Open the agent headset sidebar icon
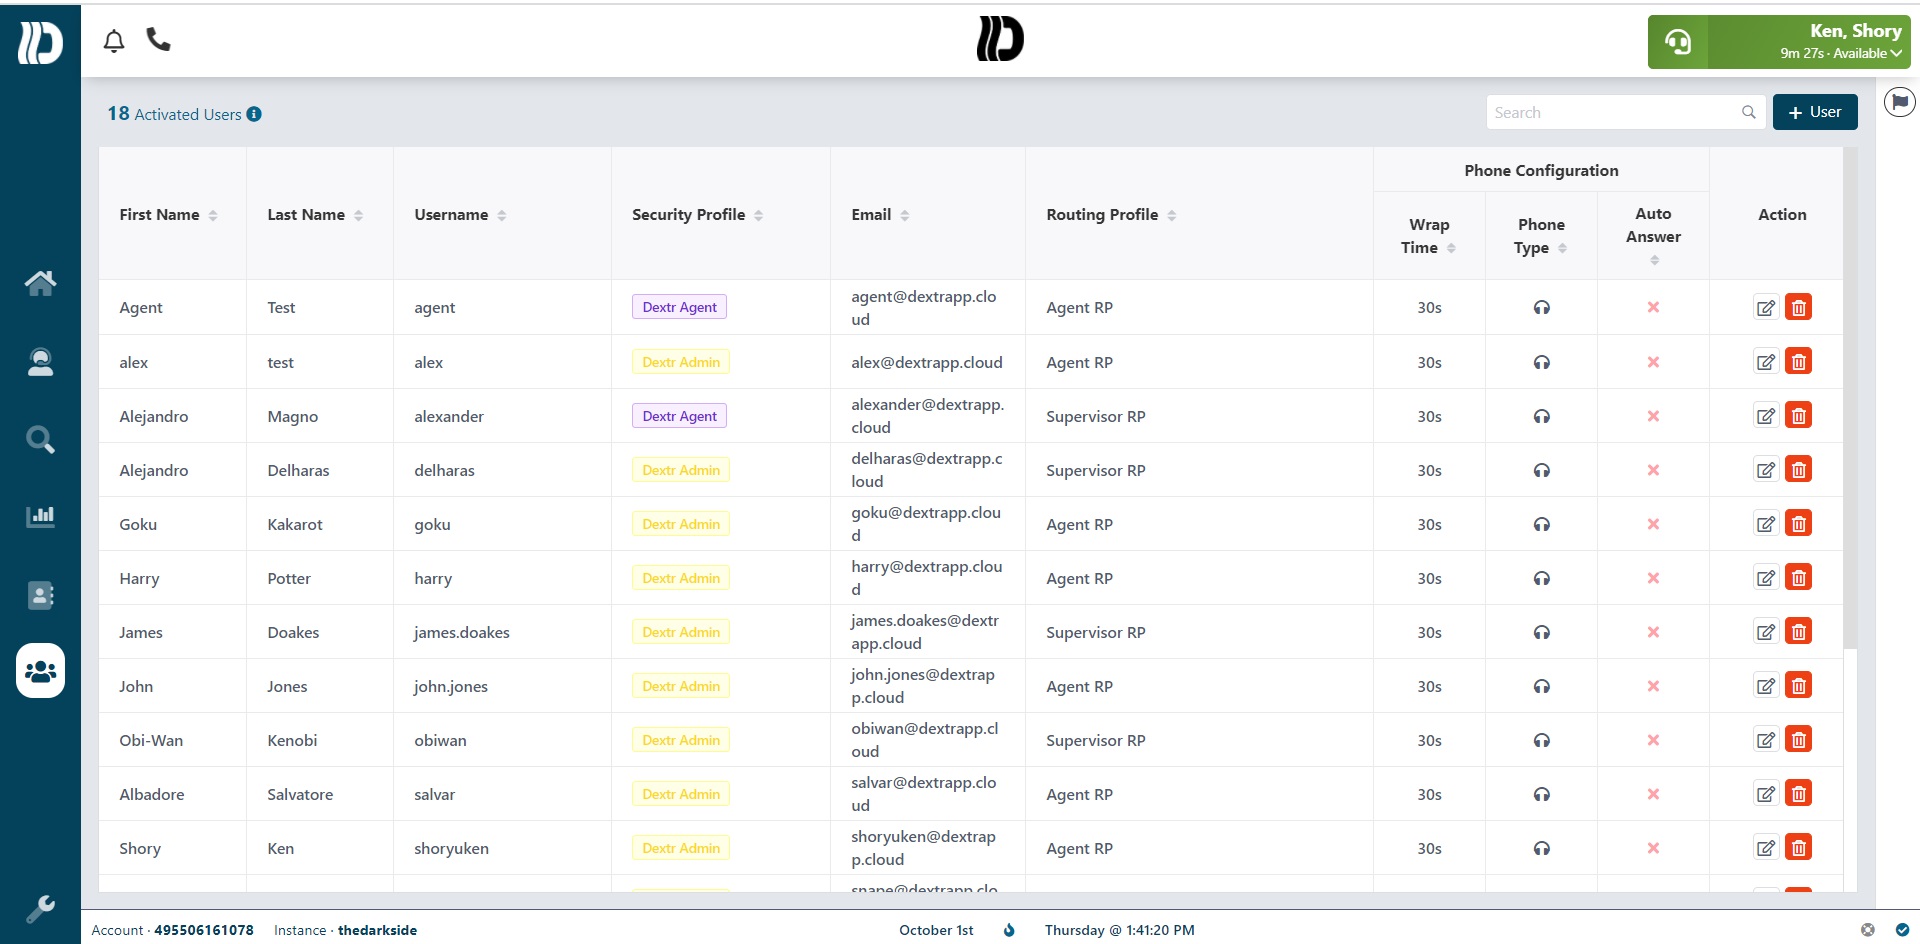This screenshot has height=944, width=1920. (40, 361)
